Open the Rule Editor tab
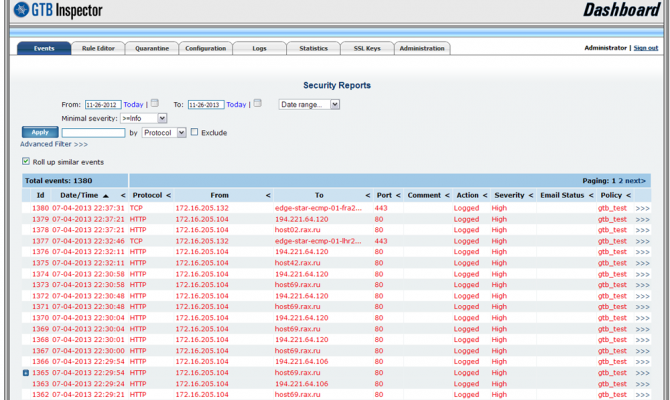The width and height of the screenshot is (670, 400). 98,48
